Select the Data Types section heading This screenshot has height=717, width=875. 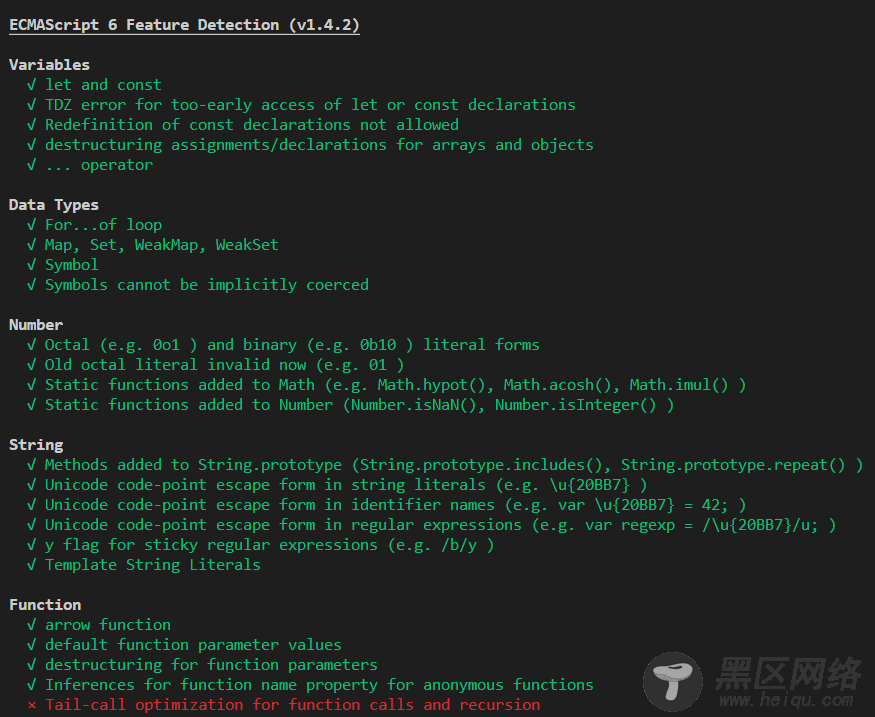(54, 205)
